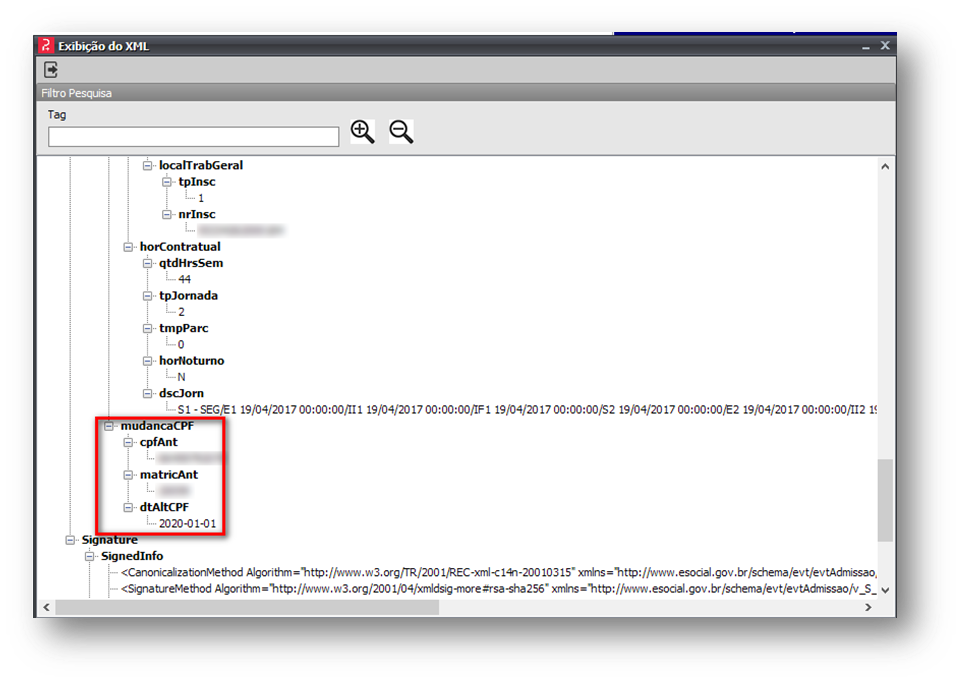This screenshot has height=683, width=962.
Task: Minimize the Exibição do XML window
Action: coord(866,46)
